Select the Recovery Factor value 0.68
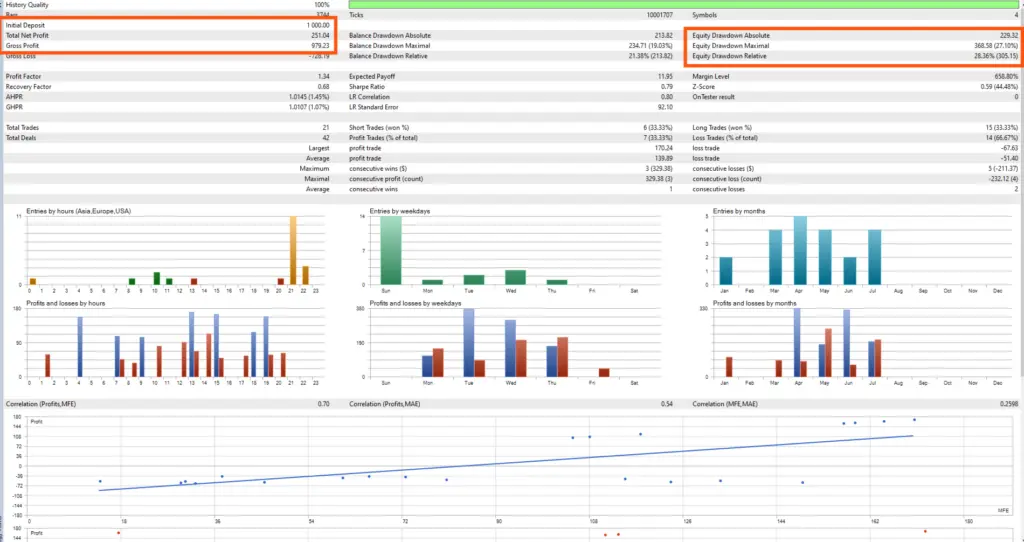 pyautogui.click(x=323, y=87)
